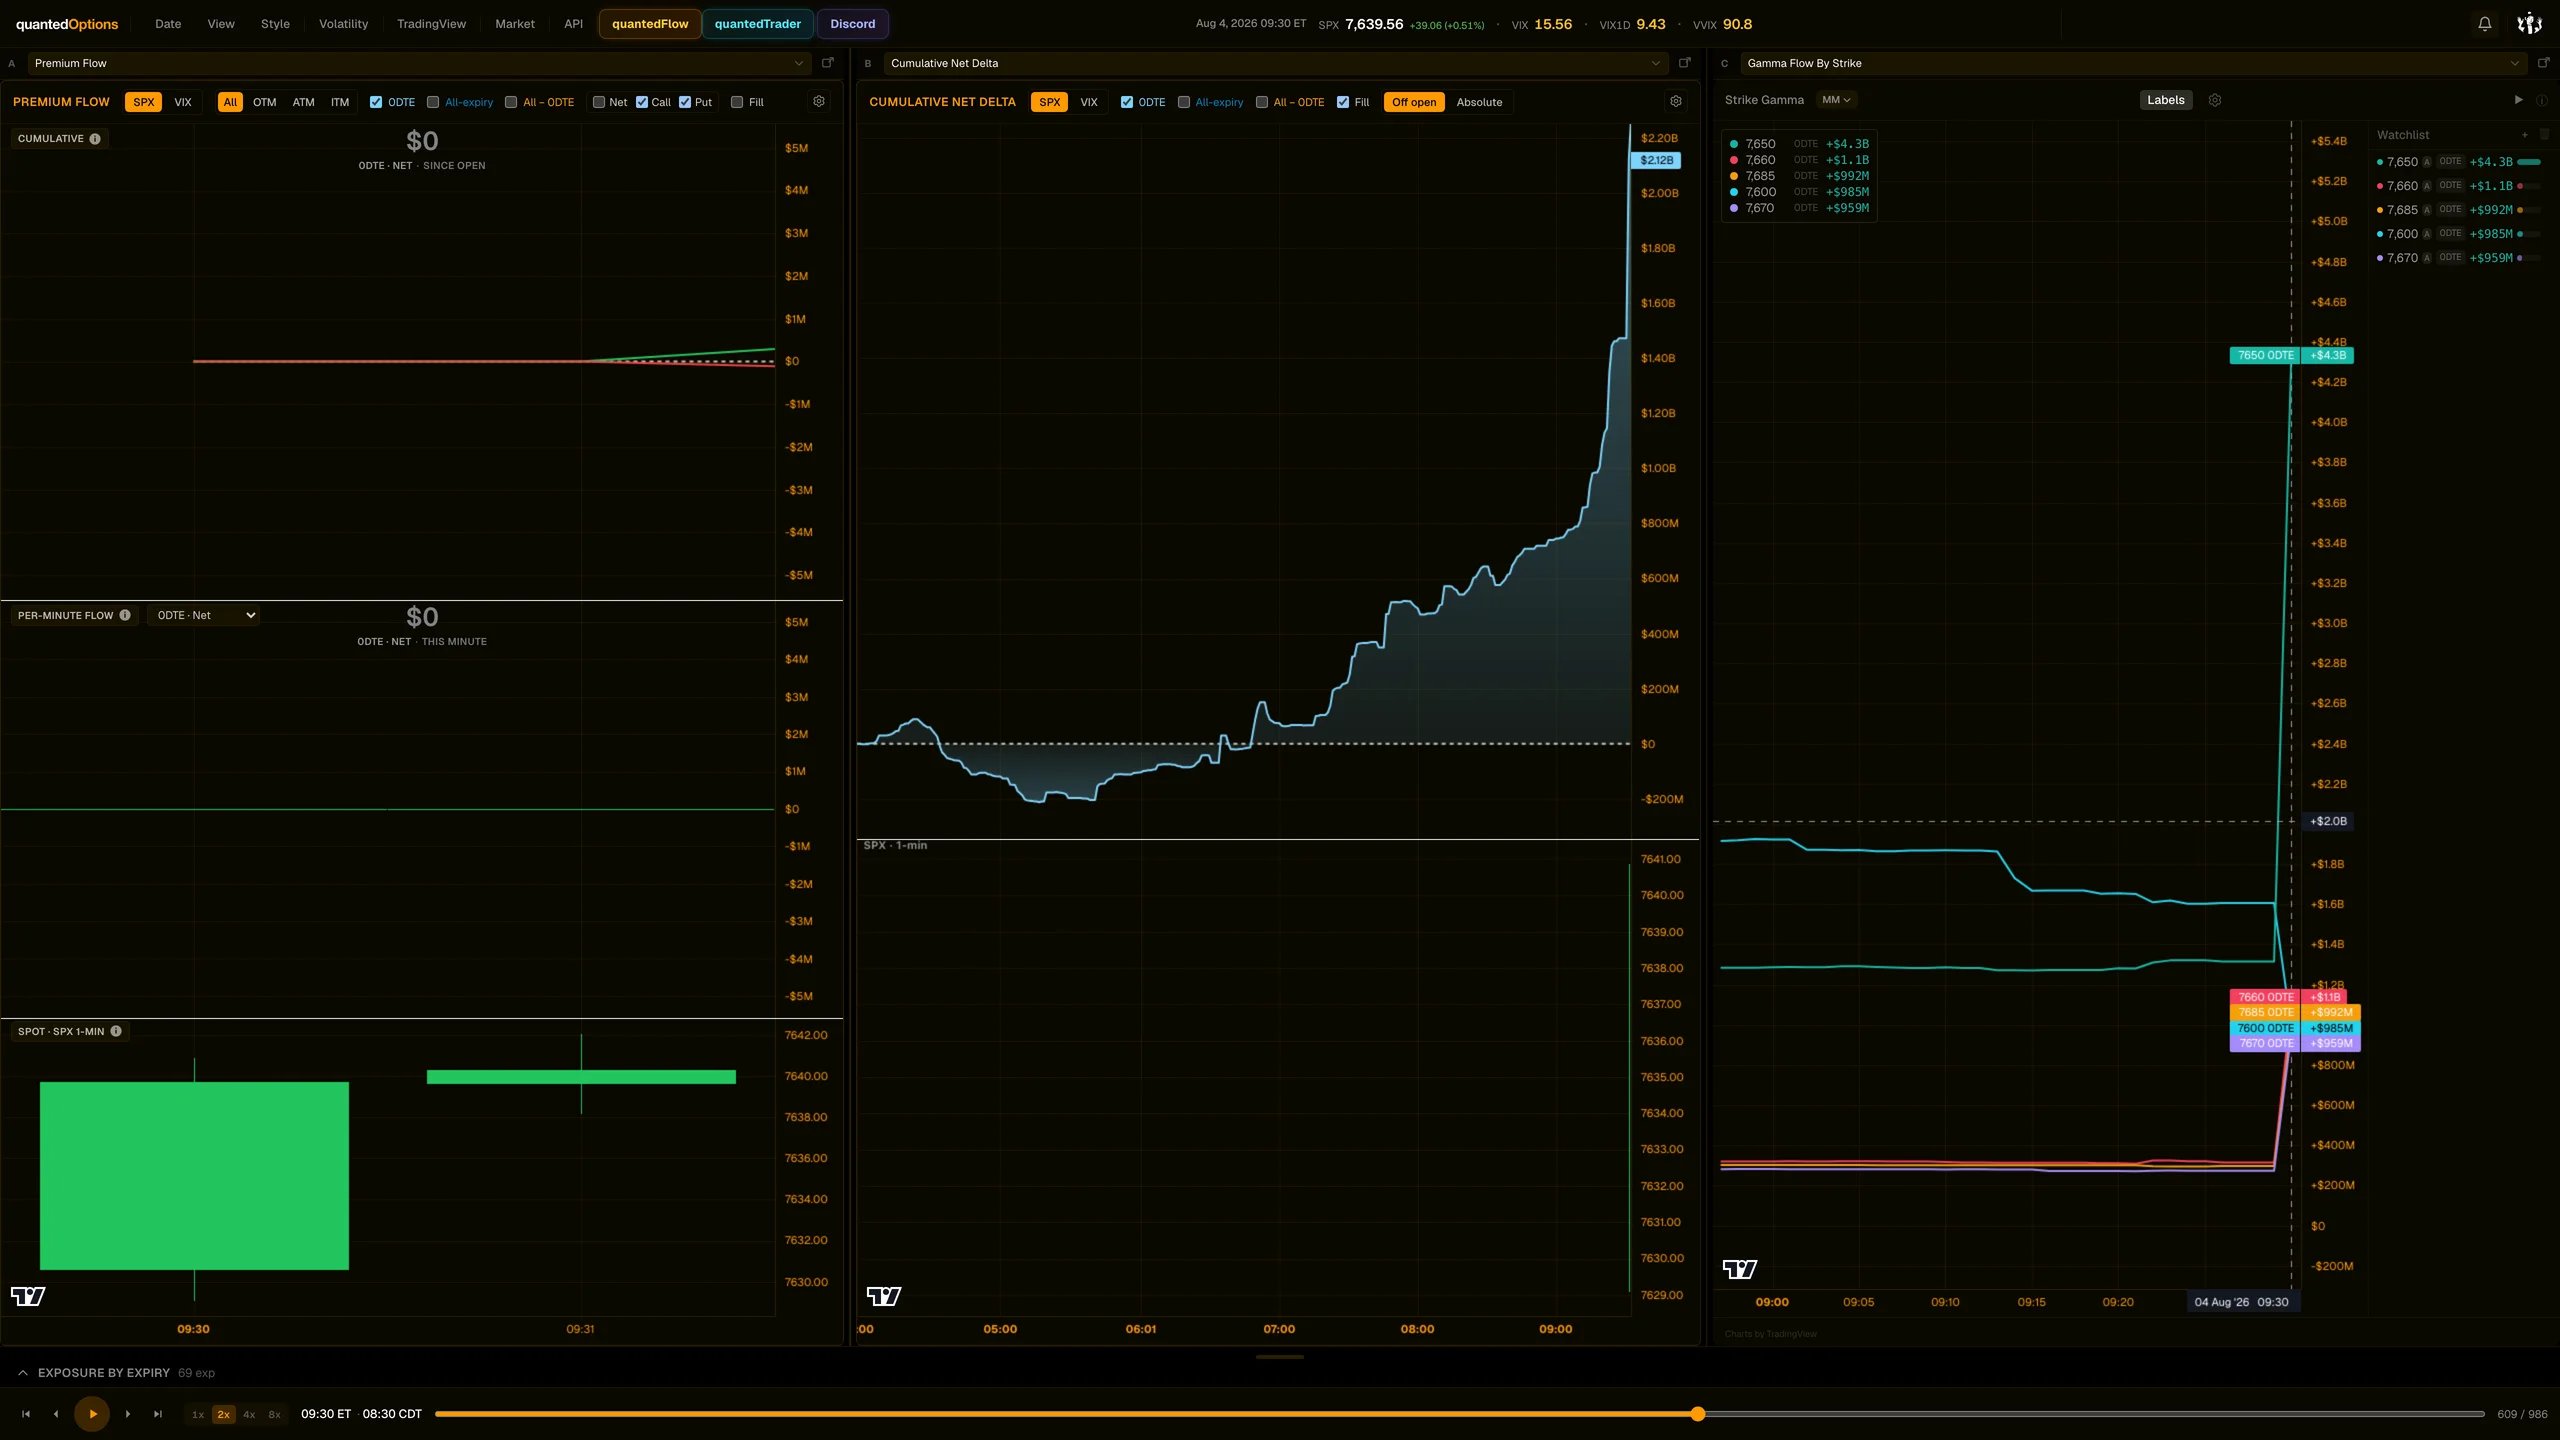Toggle the Labels button in Strike Gamma
This screenshot has width=2560, height=1440.
click(2166, 100)
